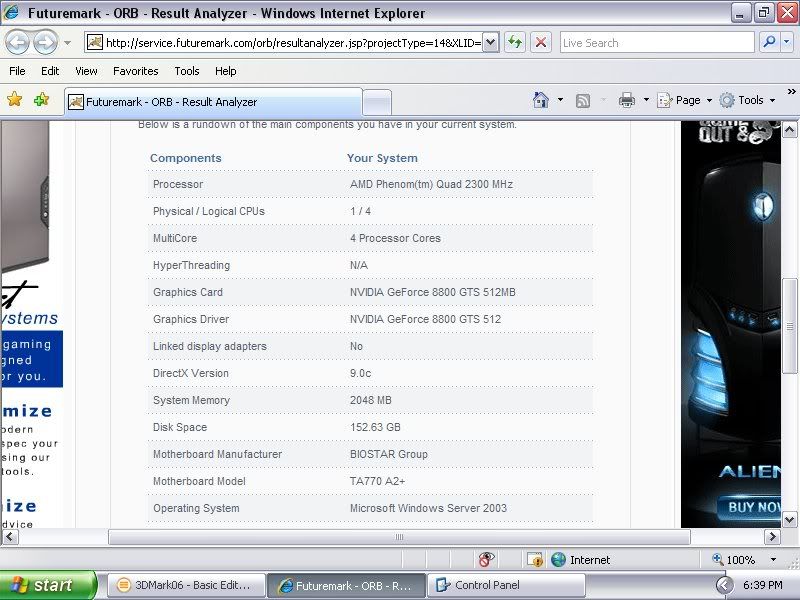Image resolution: width=800 pixels, height=600 pixels.
Task: Click the browser Forward arrow button
Action: [45, 43]
